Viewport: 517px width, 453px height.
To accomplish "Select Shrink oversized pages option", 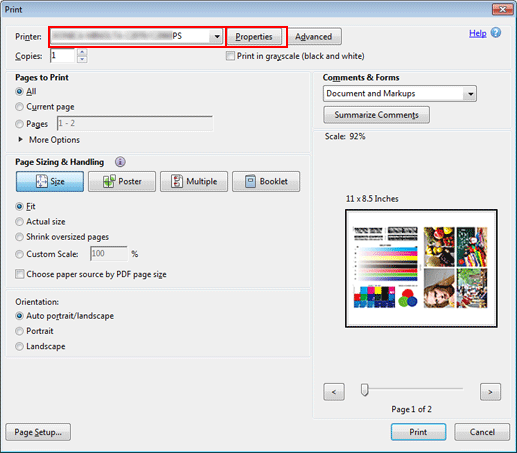I will (19, 237).
